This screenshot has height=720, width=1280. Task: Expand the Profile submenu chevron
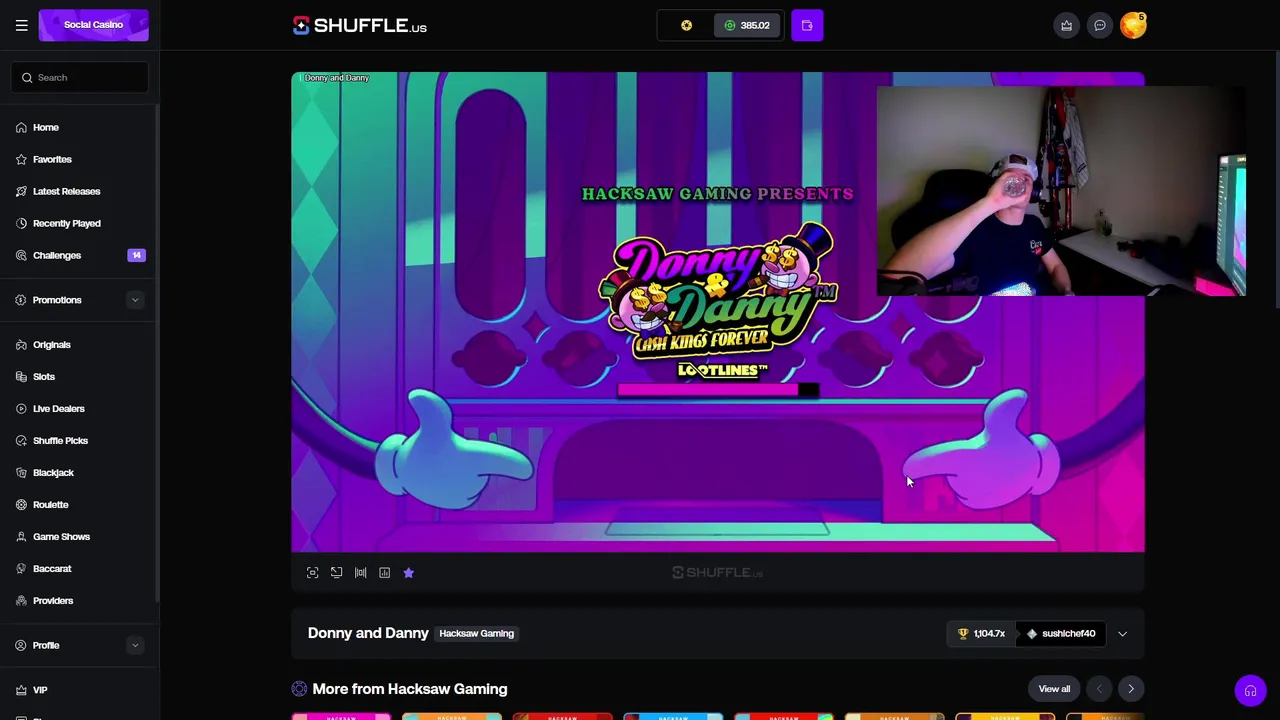pyautogui.click(x=135, y=645)
